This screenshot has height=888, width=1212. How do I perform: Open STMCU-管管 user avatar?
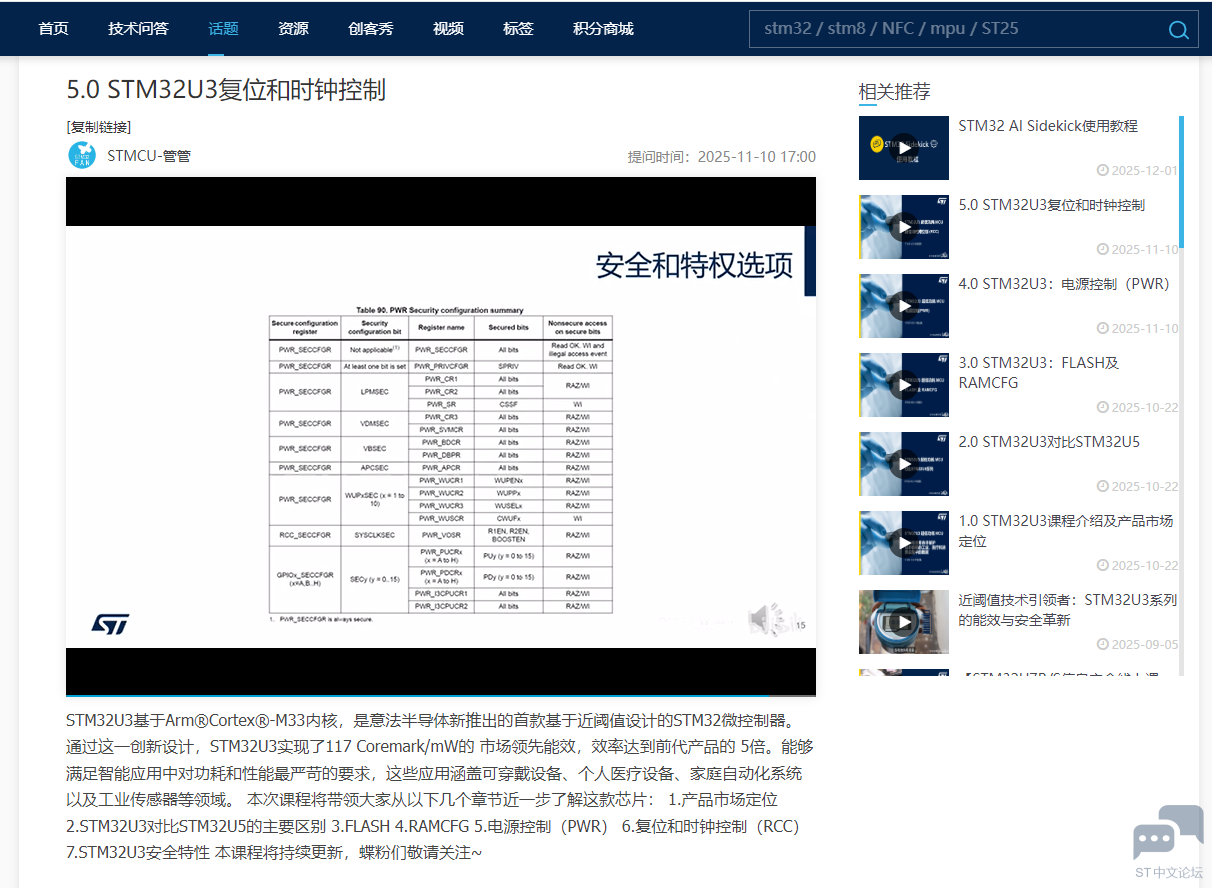click(x=82, y=155)
